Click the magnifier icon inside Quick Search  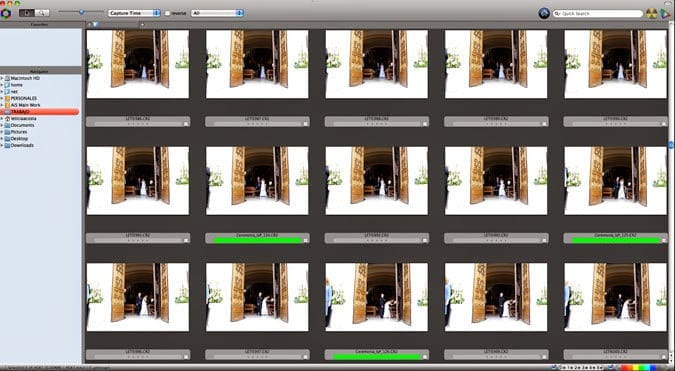(x=558, y=14)
